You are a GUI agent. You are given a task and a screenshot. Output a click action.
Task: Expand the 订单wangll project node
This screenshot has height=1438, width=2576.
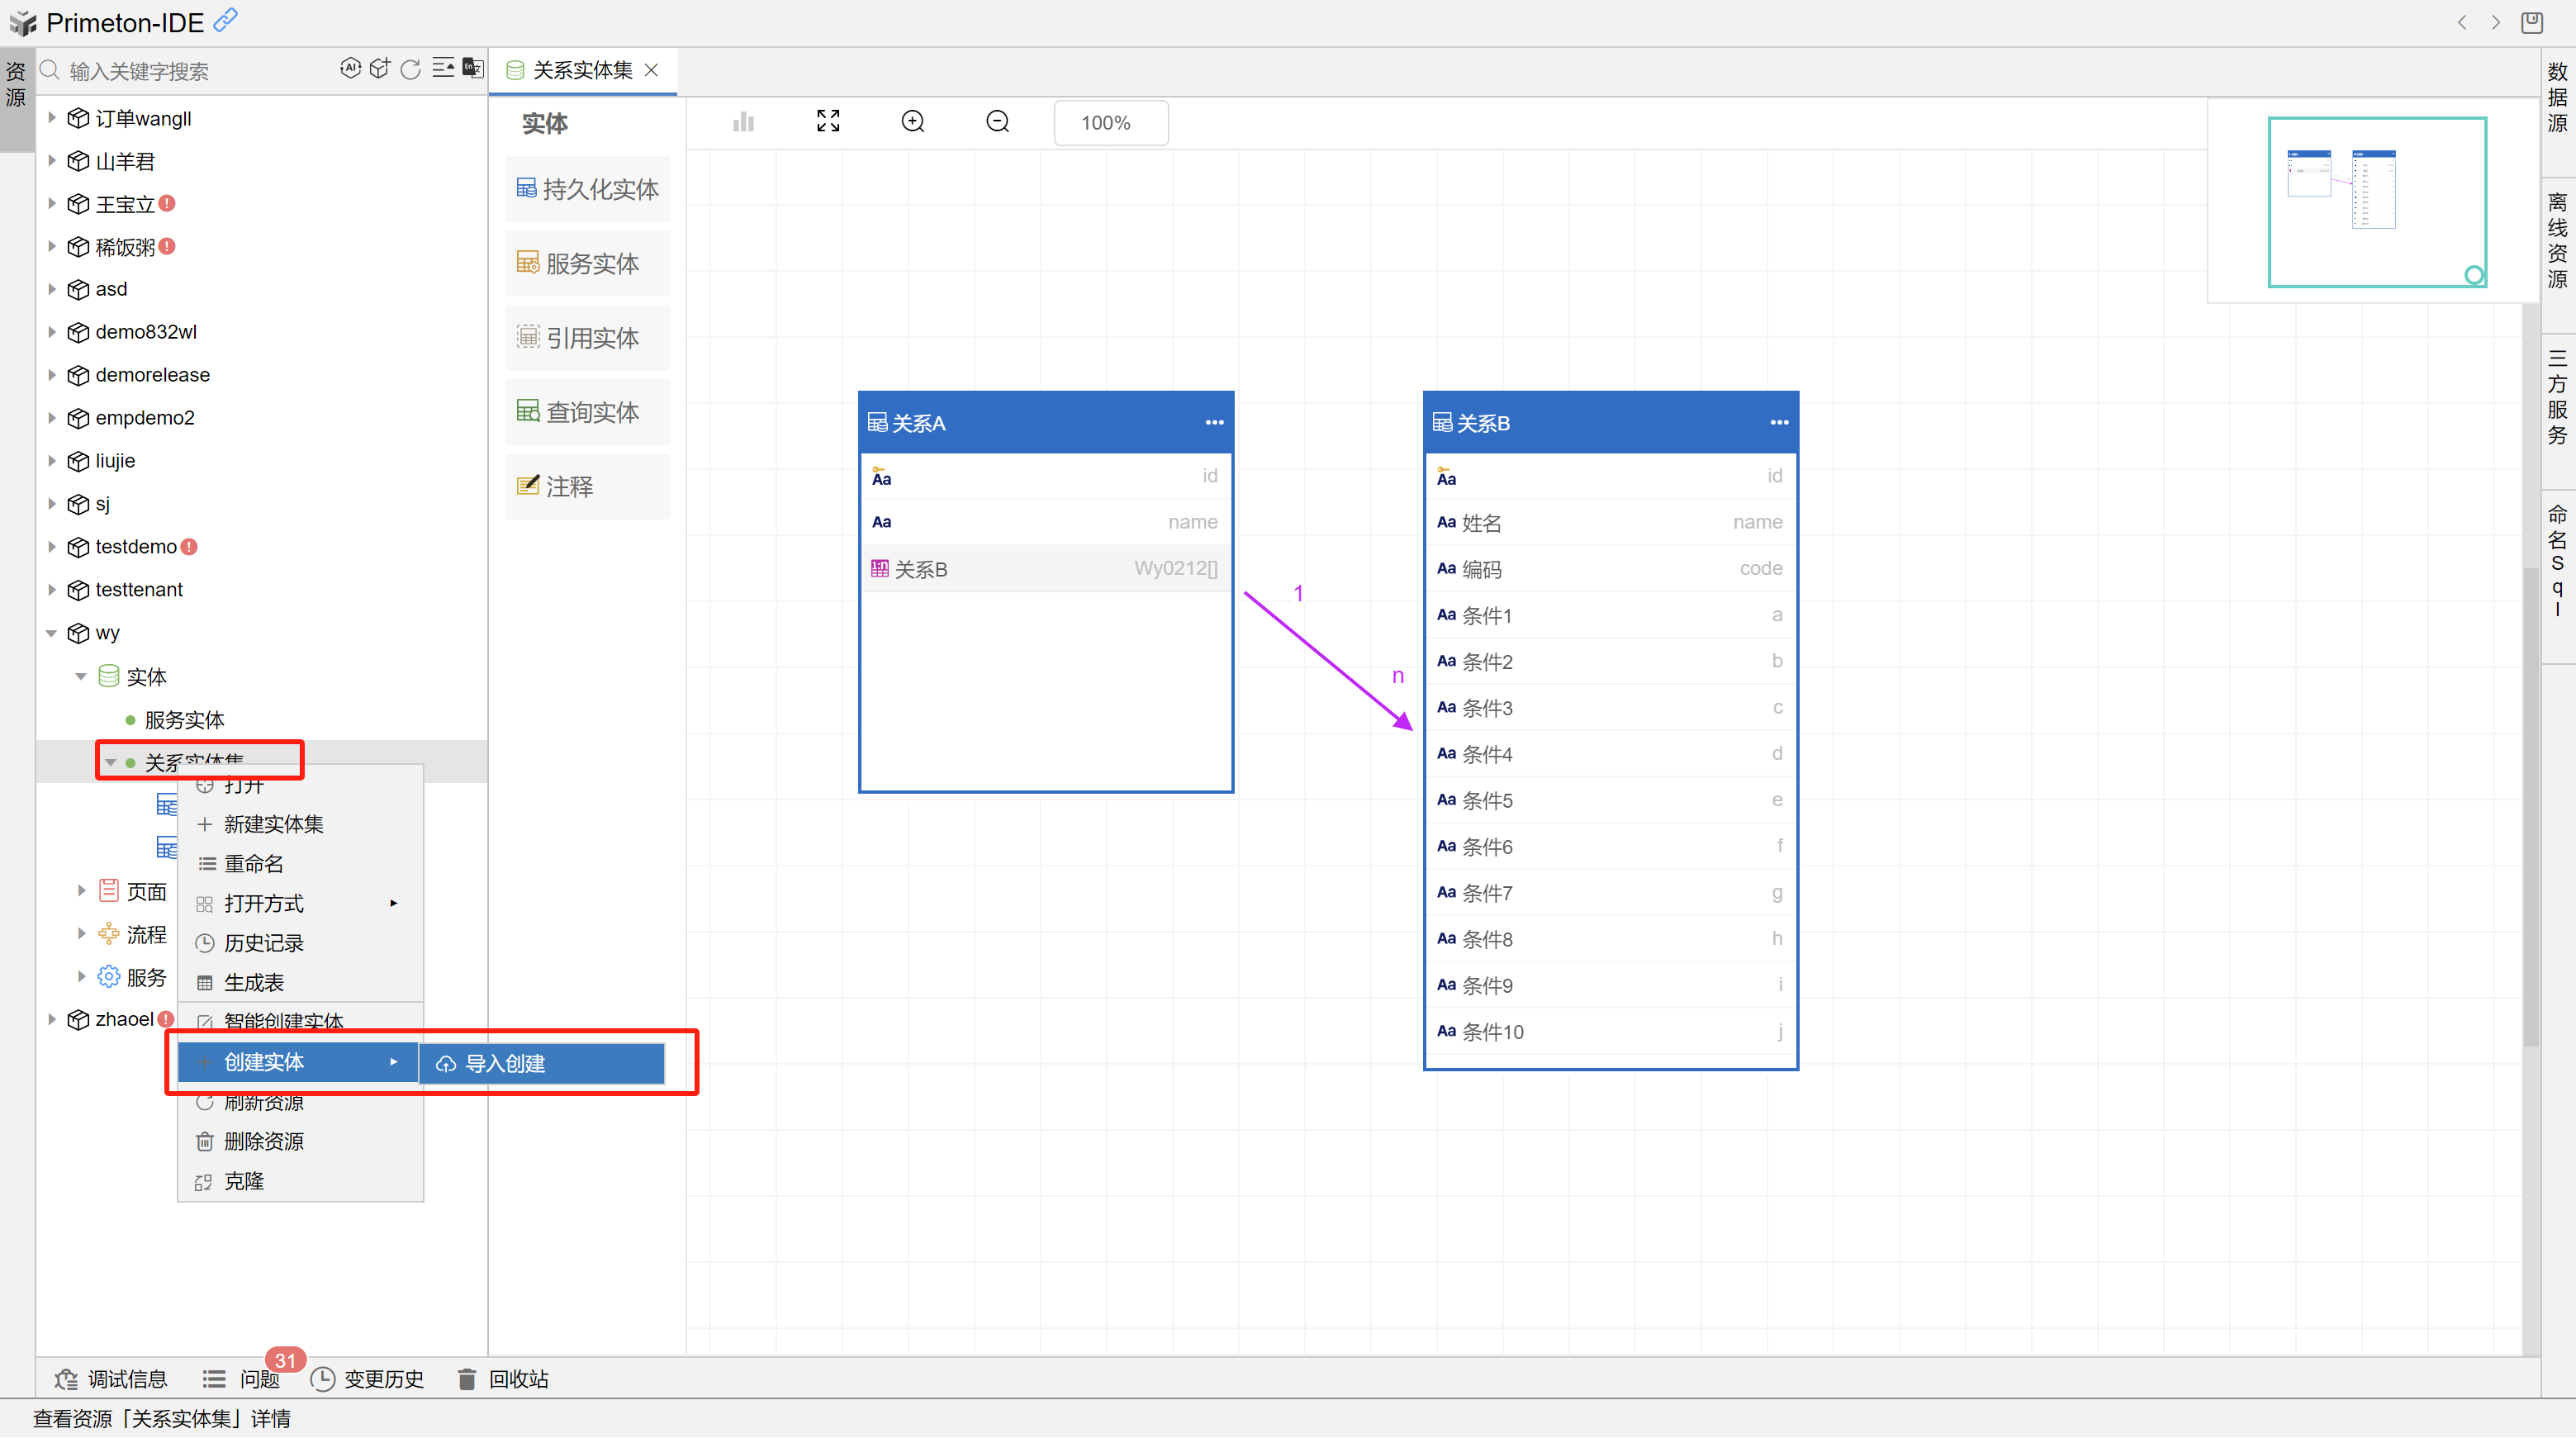[x=52, y=118]
